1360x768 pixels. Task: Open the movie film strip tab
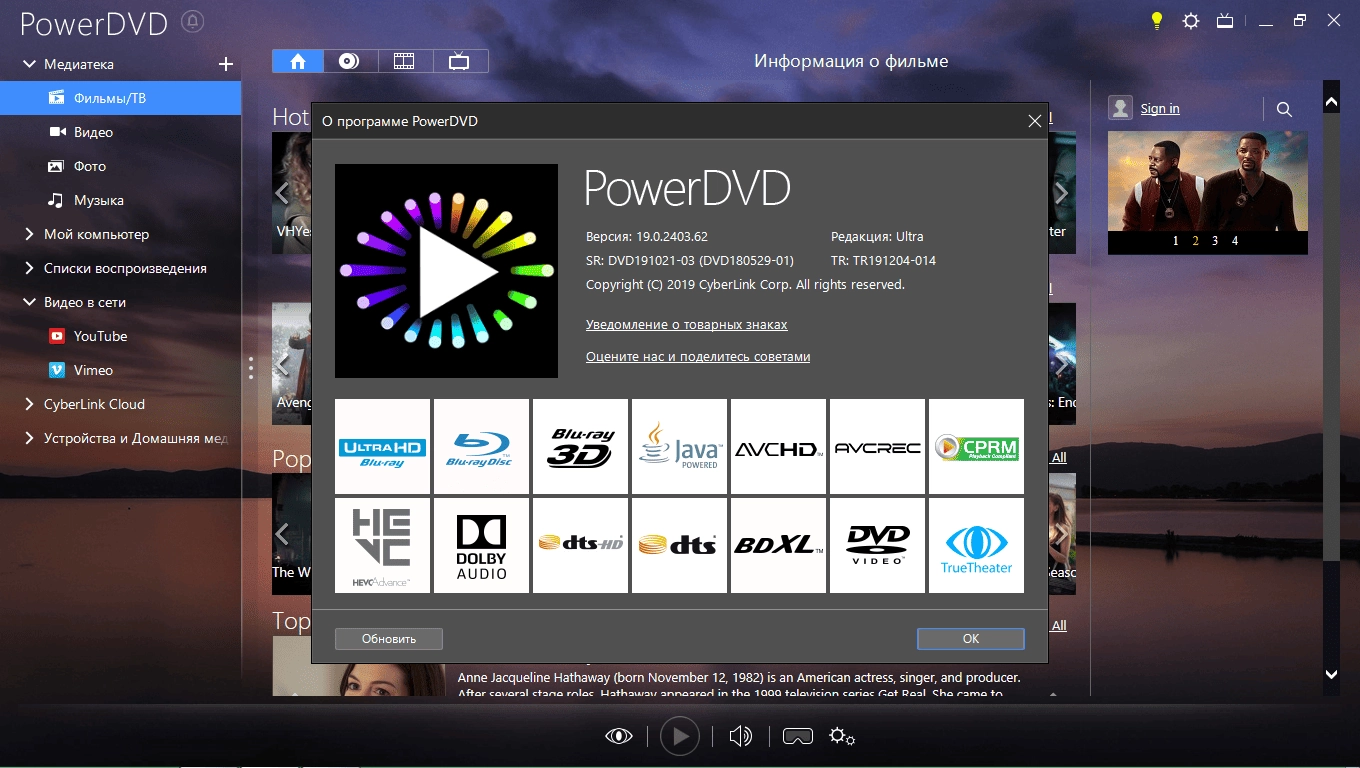[x=404, y=61]
